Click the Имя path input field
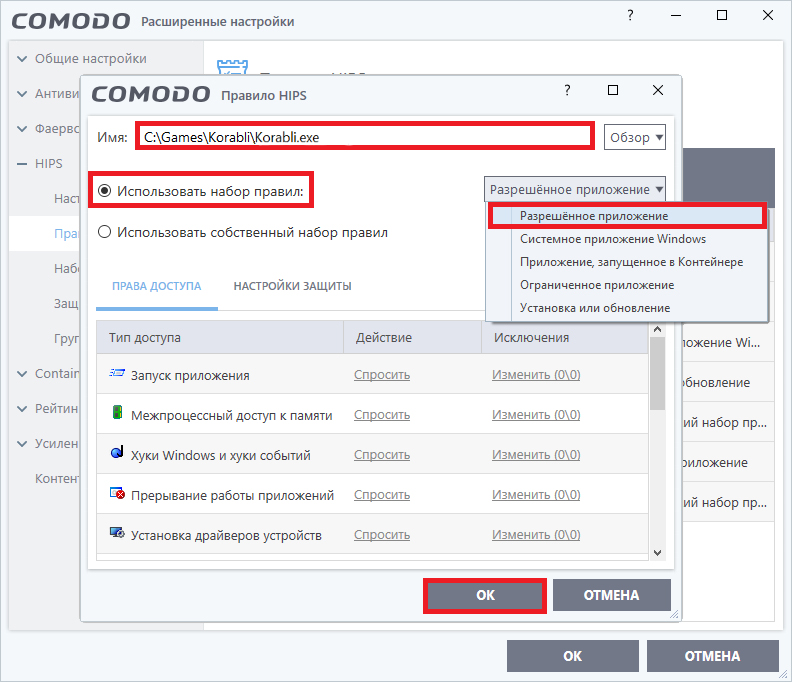Screen dimensions: 792x682 point(364,137)
